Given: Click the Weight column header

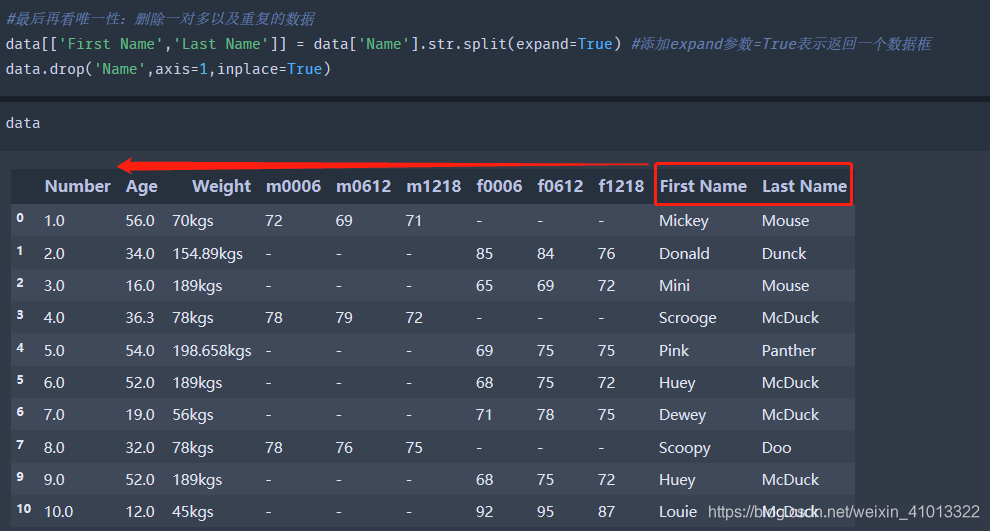Looking at the screenshot, I should coord(221,187).
